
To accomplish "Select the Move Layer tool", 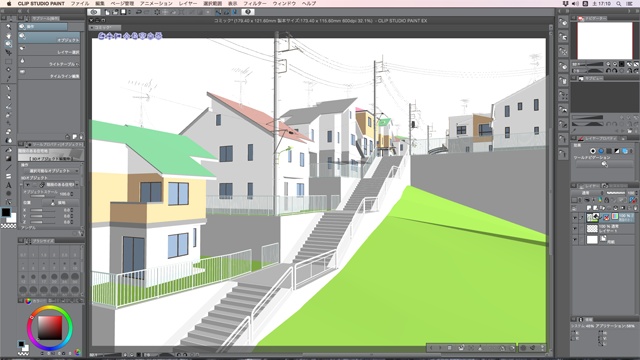I will tap(8, 53).
